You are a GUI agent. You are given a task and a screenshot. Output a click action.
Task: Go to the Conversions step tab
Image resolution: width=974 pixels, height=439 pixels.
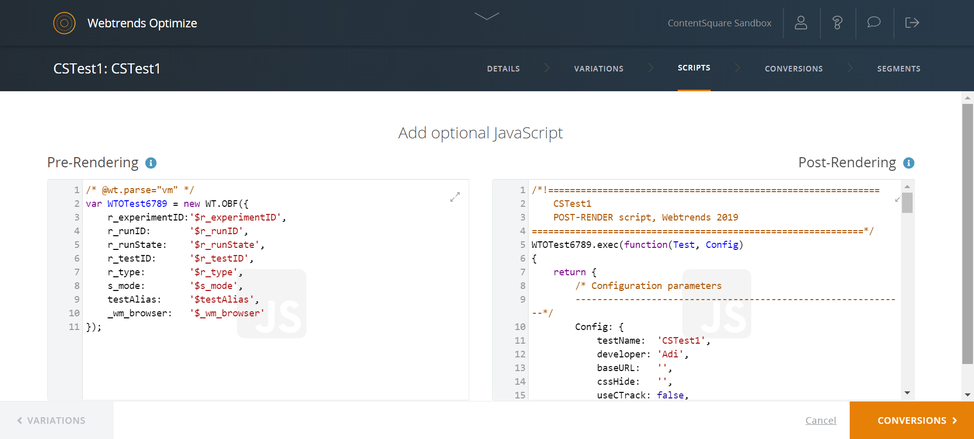click(793, 69)
